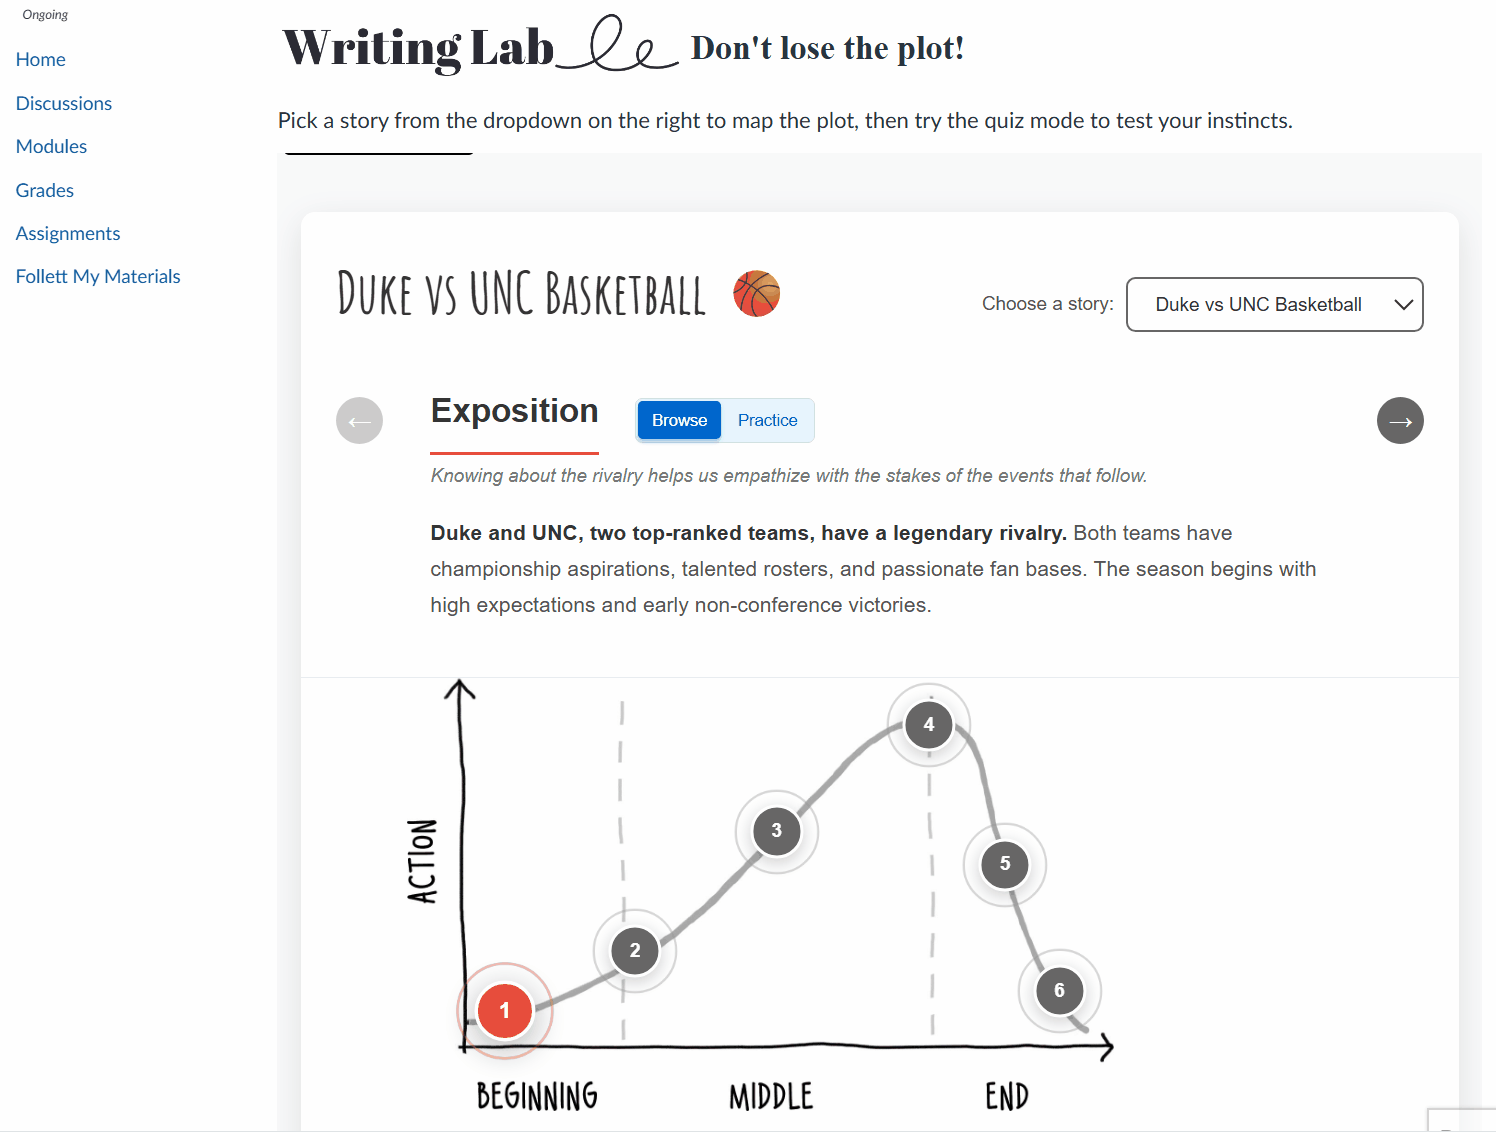This screenshot has height=1132, width=1496.
Task: Select plot point 6 at the story's end
Action: tap(1059, 990)
